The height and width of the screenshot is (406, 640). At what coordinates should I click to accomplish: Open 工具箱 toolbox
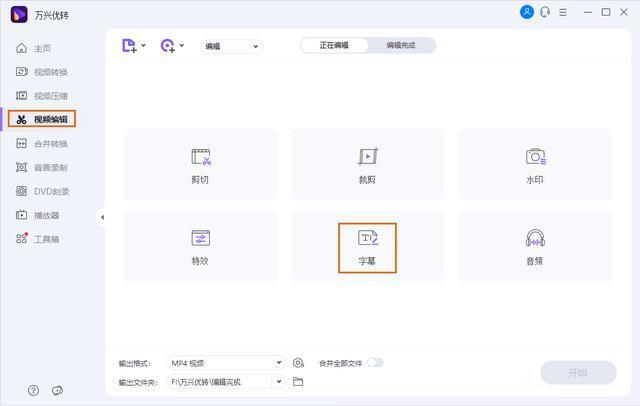click(37, 239)
